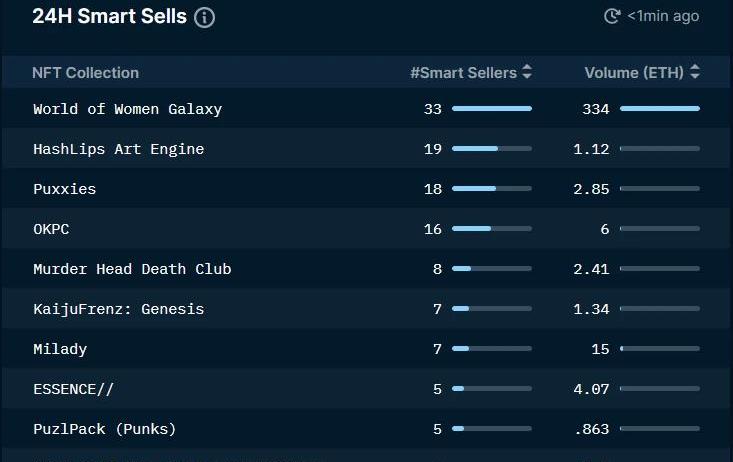Sort by Volume (ETH) arrows
Viewport: 733px width, 462px height.
(695, 72)
